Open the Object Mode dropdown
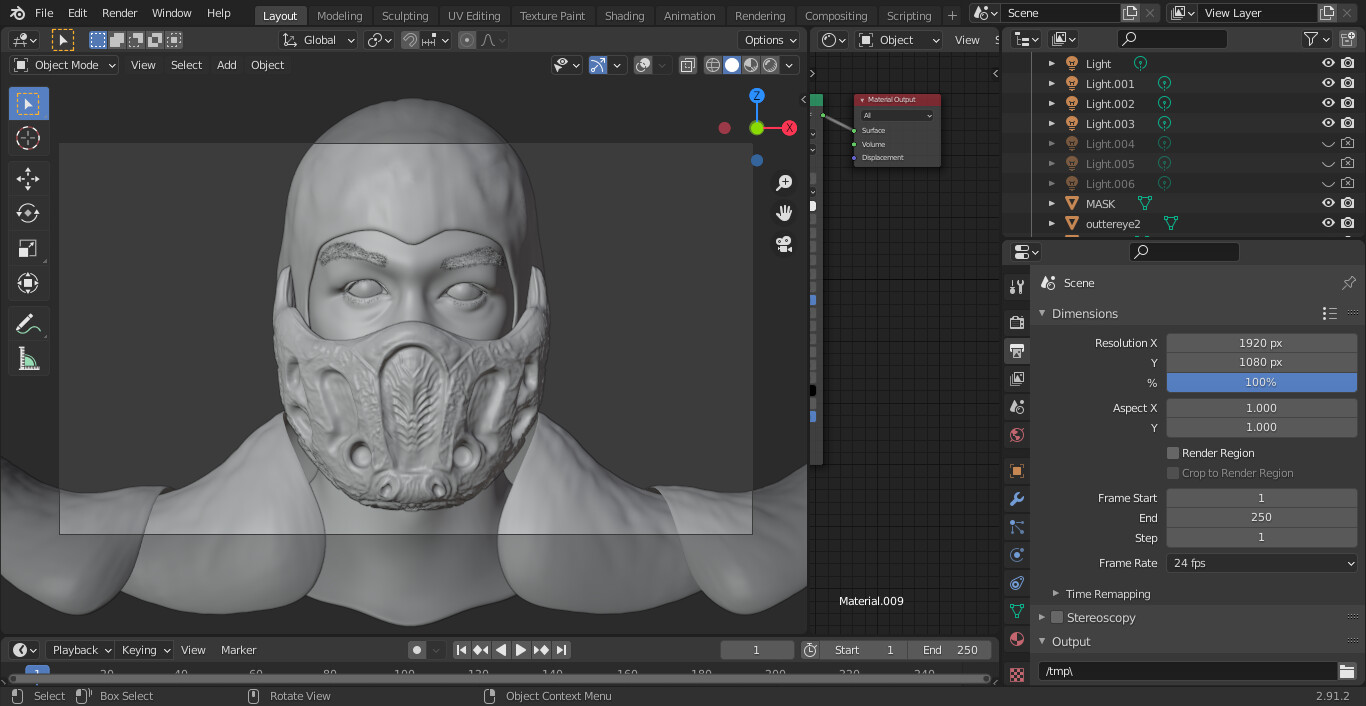Viewport: 1366px width, 706px height. pos(64,65)
